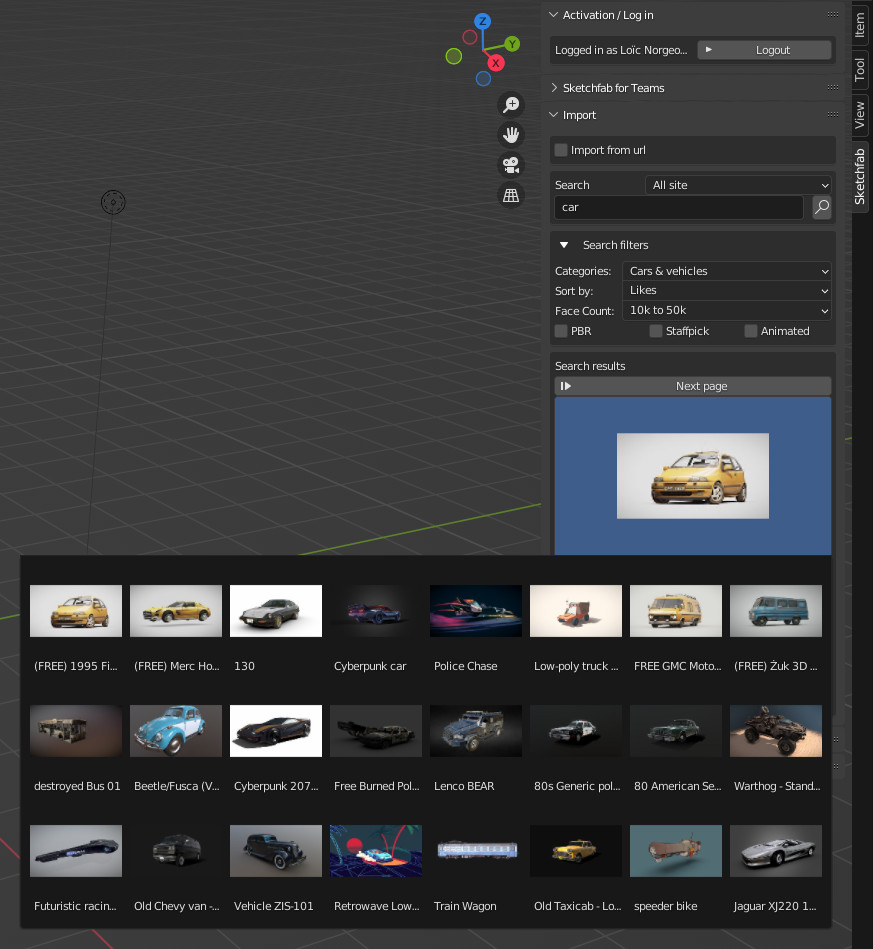Viewport: 873px width, 949px height.
Task: Enable the Import from url checkbox
Action: coord(561,150)
